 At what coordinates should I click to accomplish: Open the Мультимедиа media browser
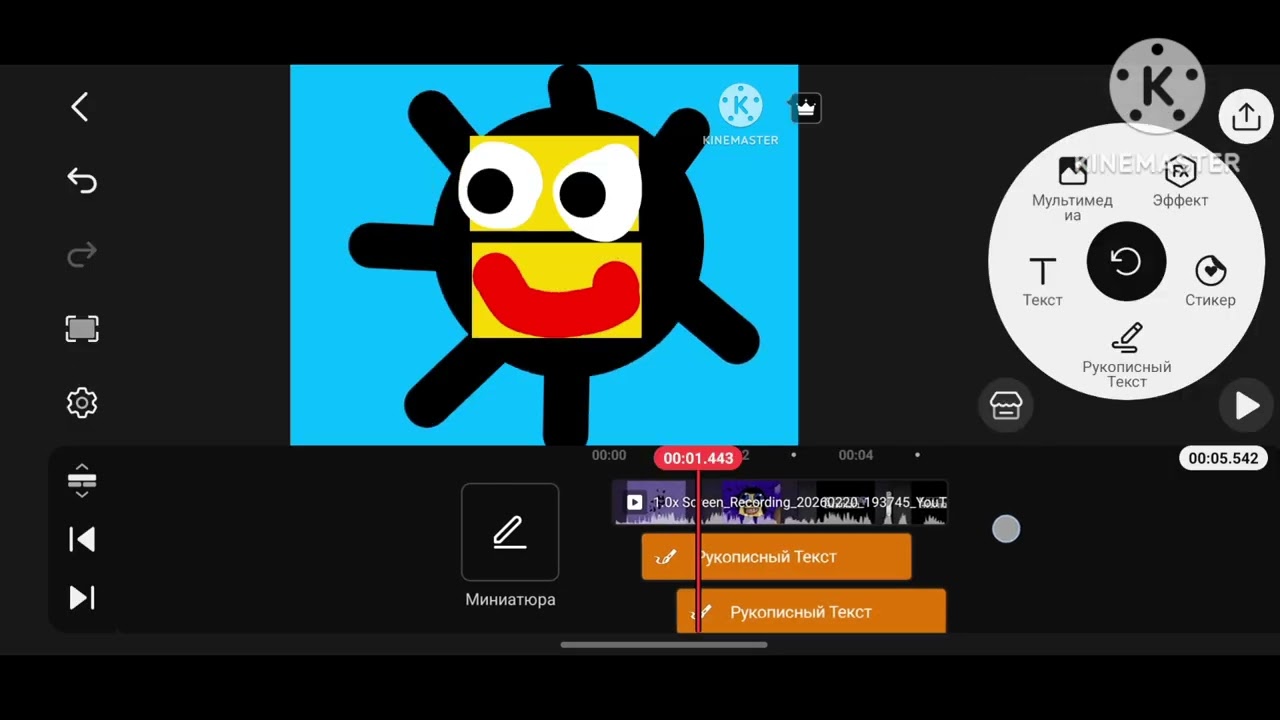1072,190
